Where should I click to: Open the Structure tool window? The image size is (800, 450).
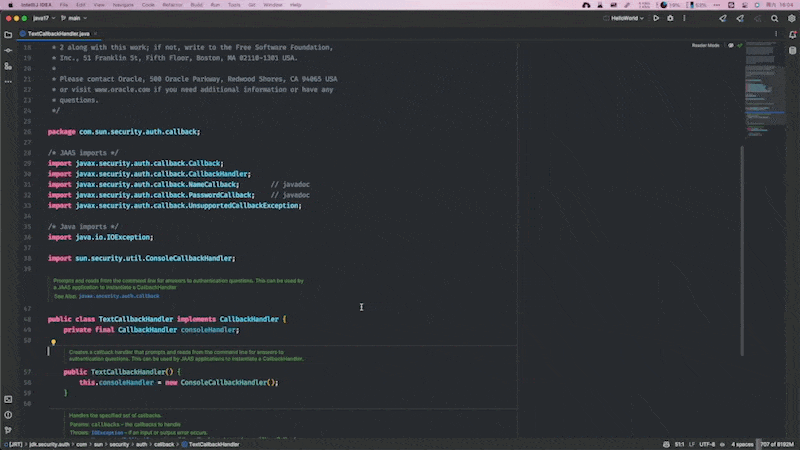pos(8,64)
